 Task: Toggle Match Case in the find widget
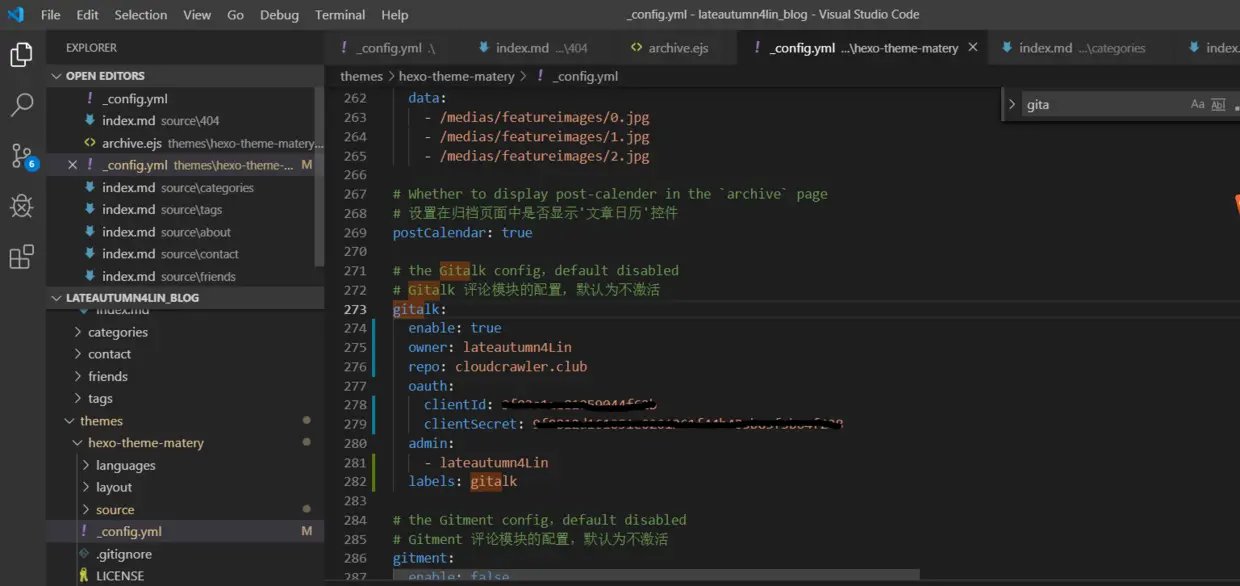(1197, 104)
